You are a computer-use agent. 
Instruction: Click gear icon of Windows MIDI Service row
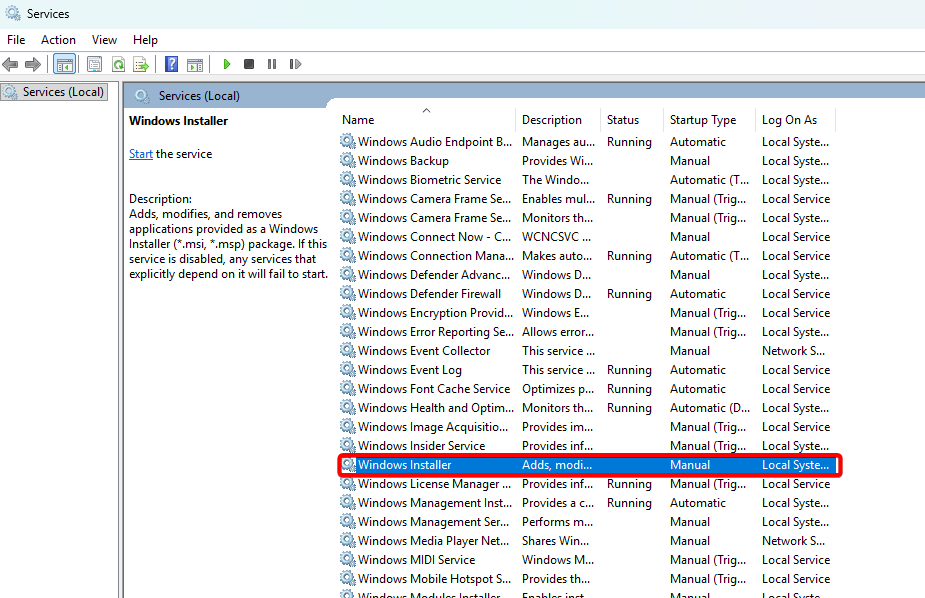coord(348,559)
